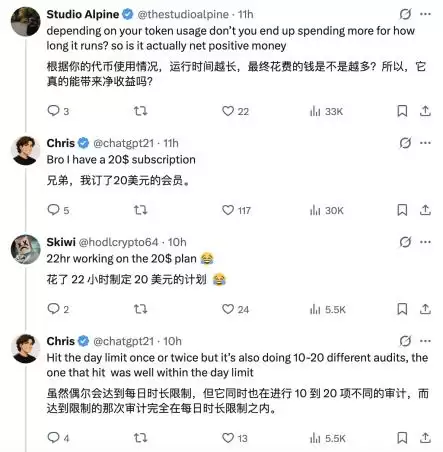Click Skiwi's profile avatar picture
This screenshot has height=452, width=443.
click(26, 249)
